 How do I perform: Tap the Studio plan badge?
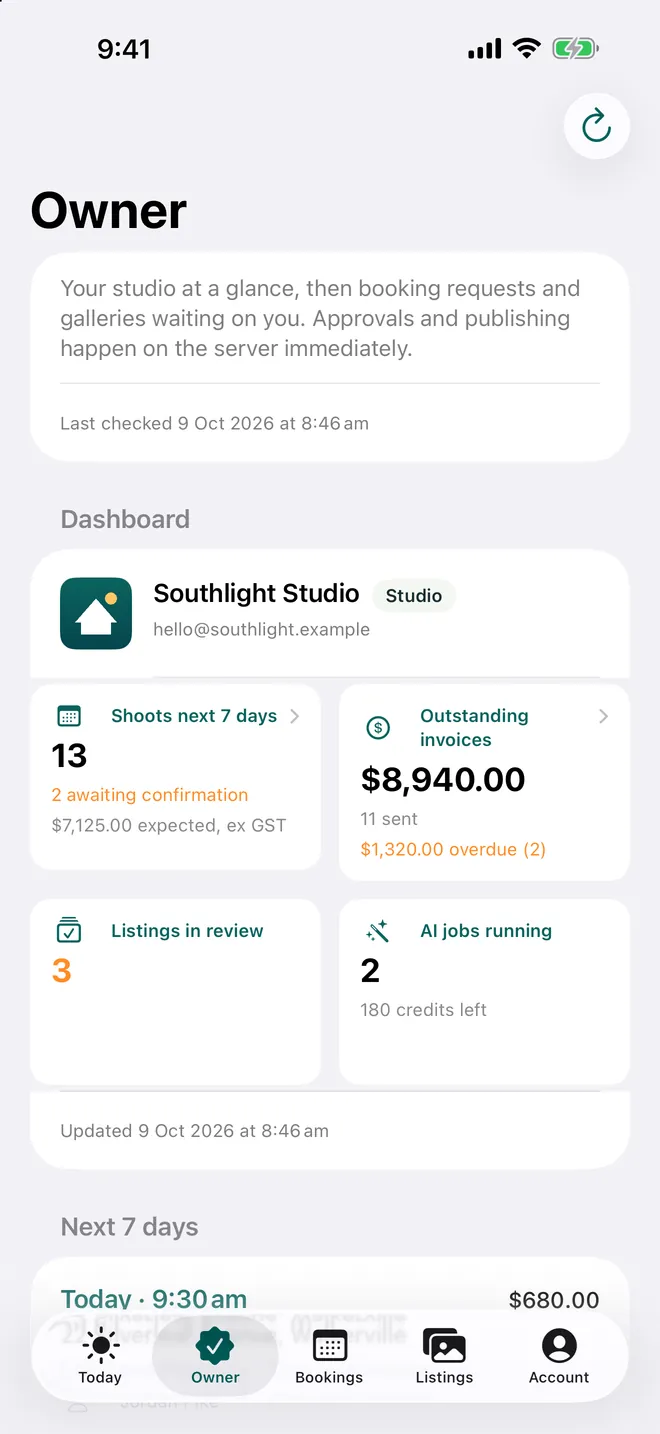pyautogui.click(x=414, y=596)
